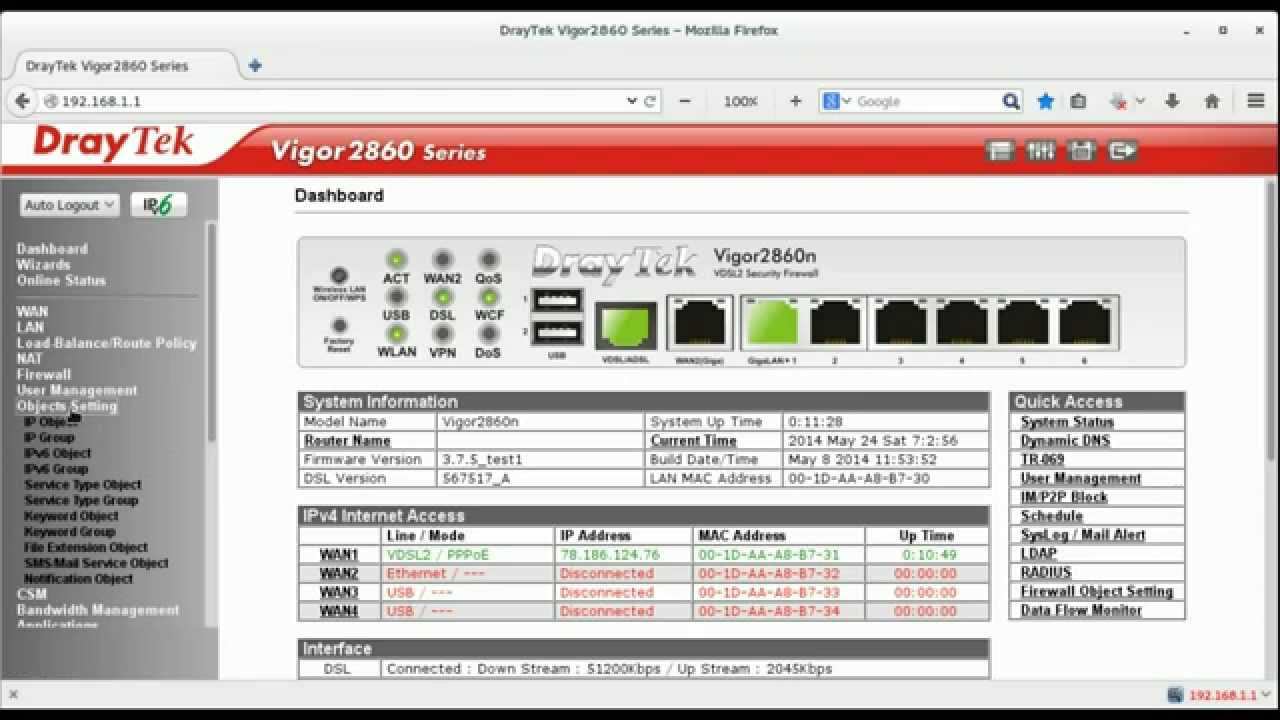This screenshot has width=1280, height=720.
Task: Open CSM in the sidebar menu
Action: coord(31,594)
